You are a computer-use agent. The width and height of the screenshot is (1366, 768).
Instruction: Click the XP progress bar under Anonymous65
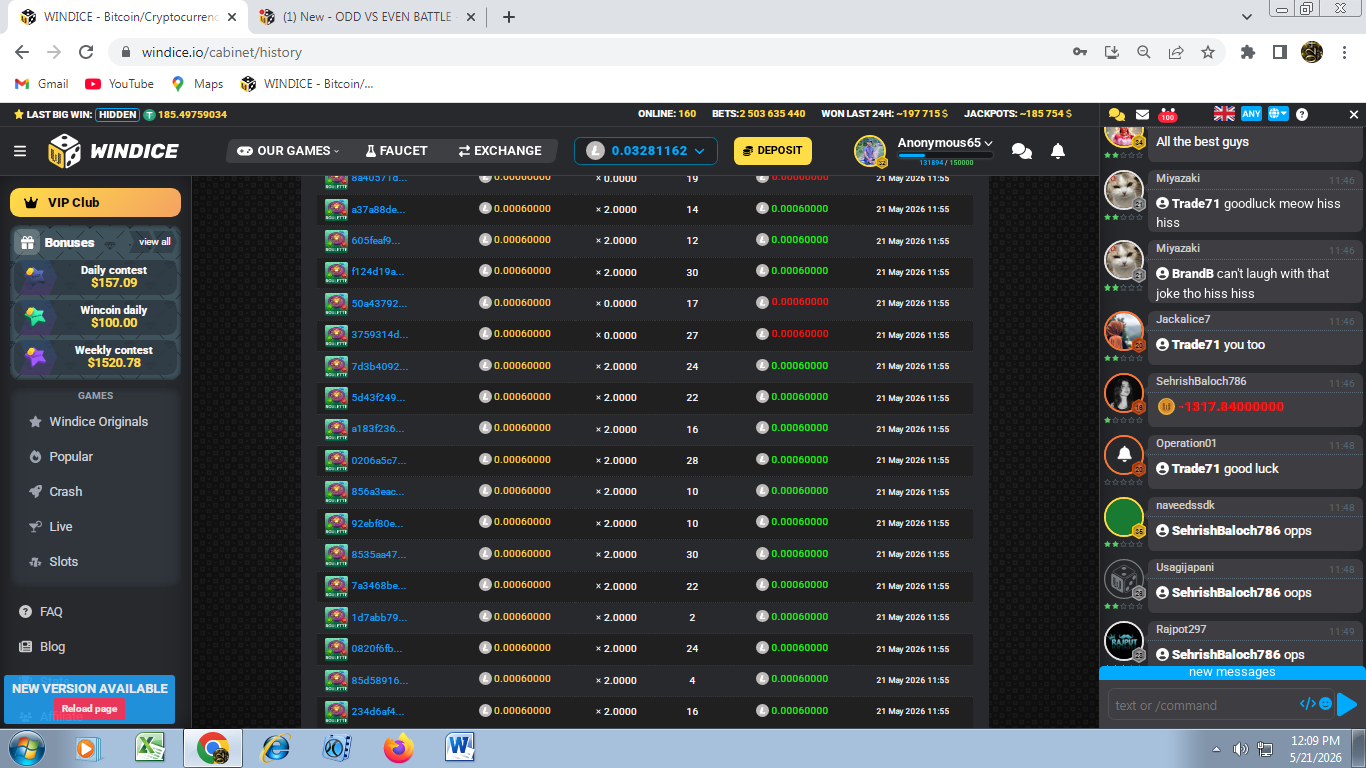[945, 155]
